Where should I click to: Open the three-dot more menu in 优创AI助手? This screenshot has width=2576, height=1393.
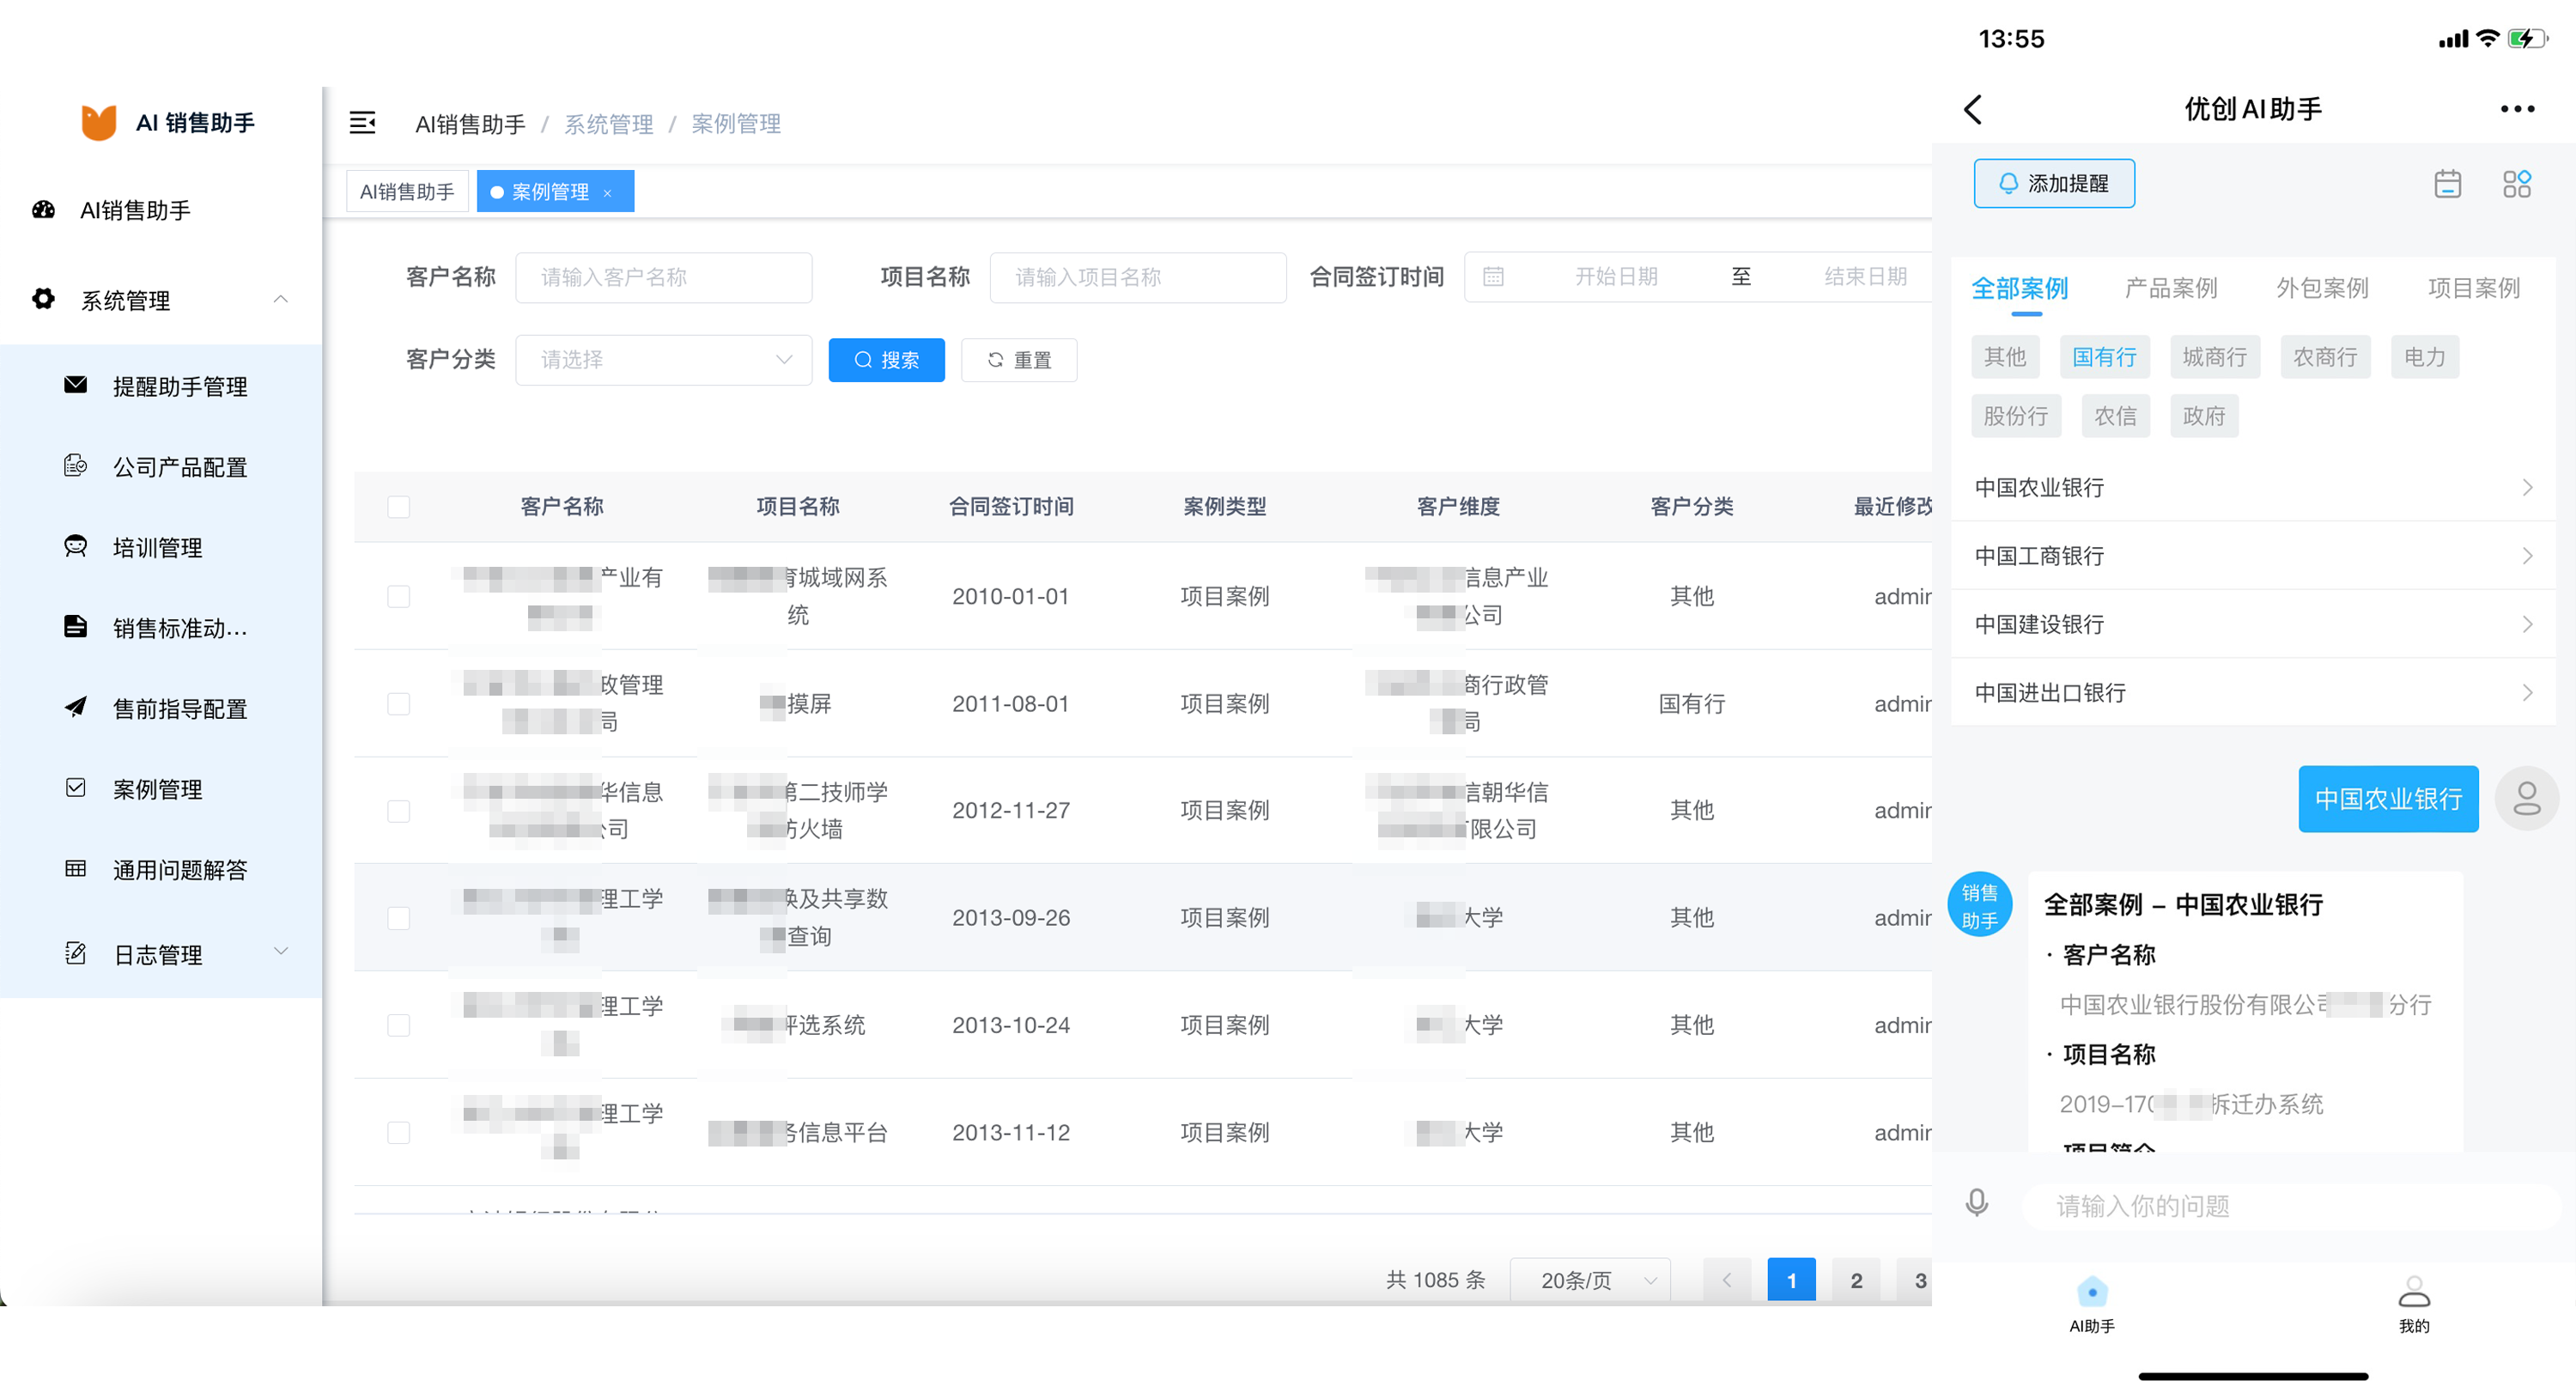(x=2517, y=109)
